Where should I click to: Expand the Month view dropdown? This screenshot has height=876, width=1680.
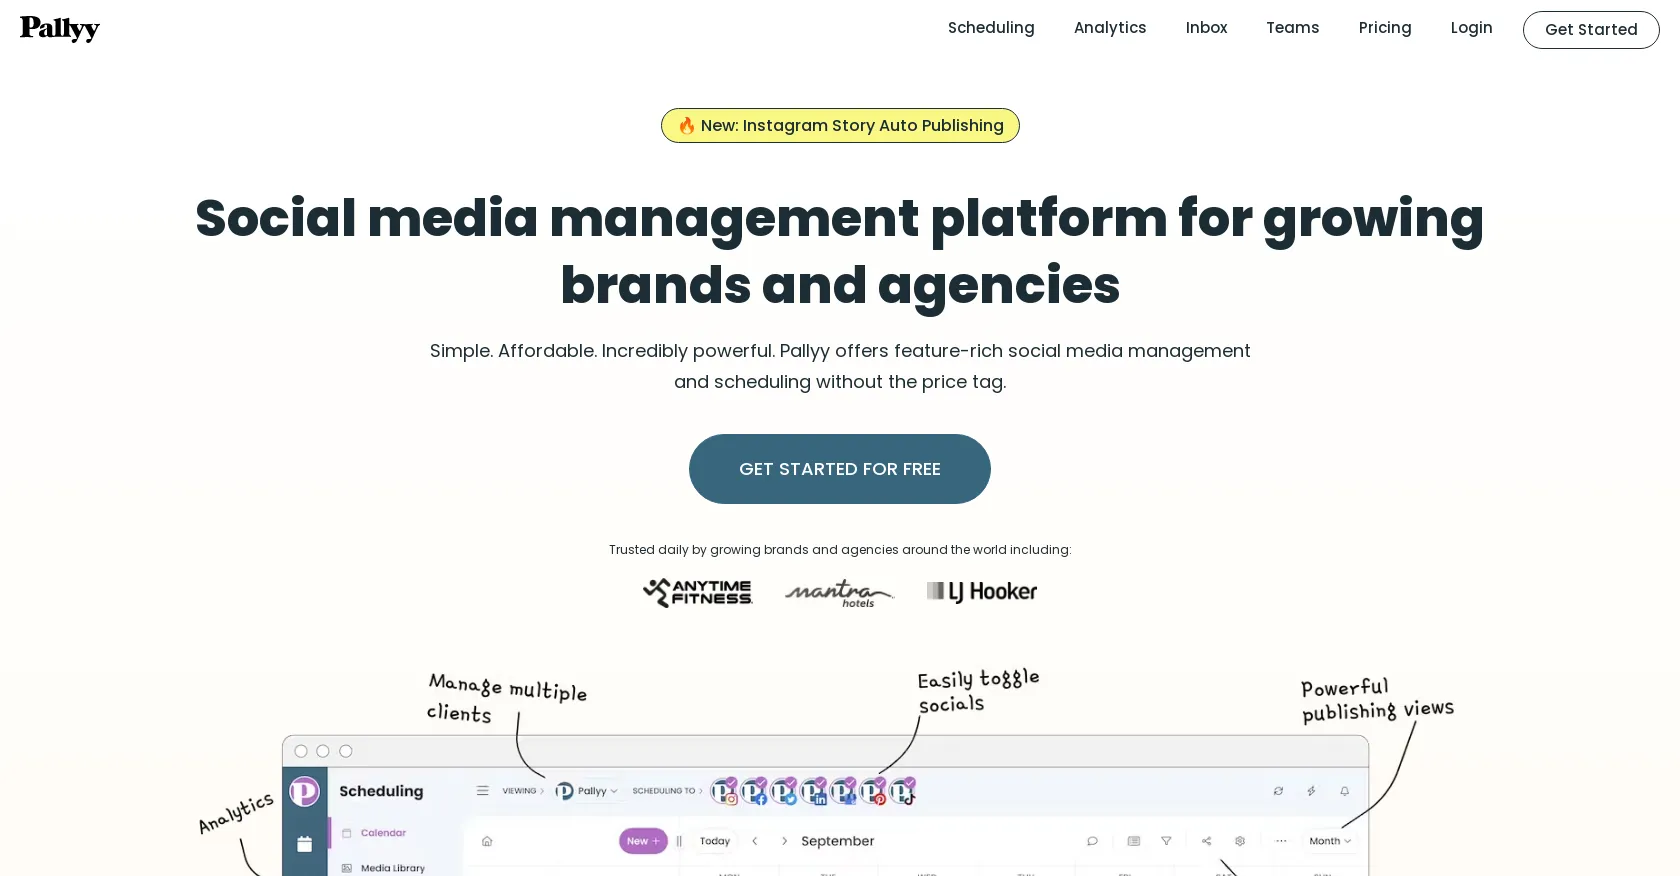coord(1330,841)
